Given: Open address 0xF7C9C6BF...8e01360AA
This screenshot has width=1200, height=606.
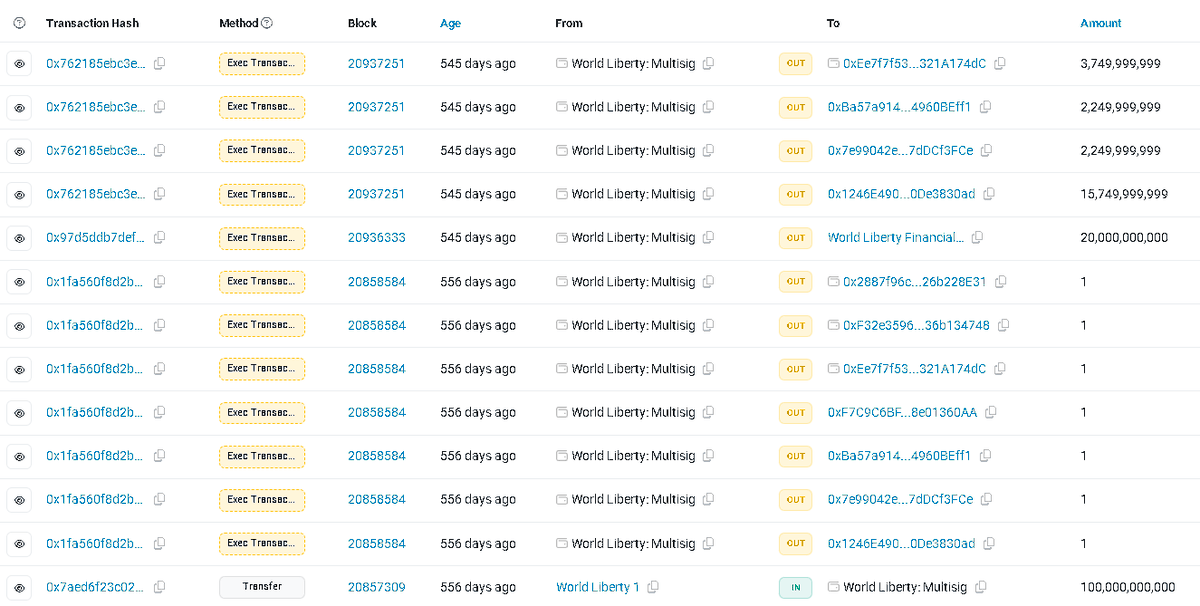Looking at the screenshot, I should (x=902, y=412).
